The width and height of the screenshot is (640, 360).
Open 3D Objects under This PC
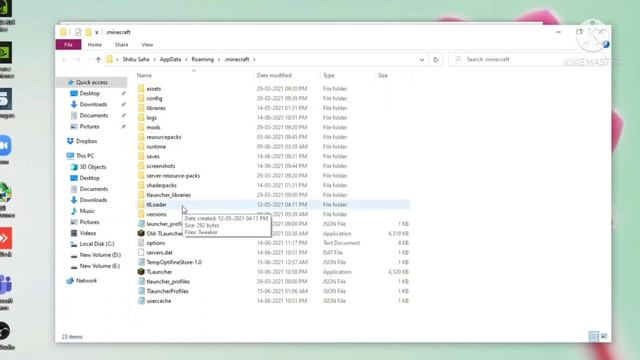click(x=93, y=167)
